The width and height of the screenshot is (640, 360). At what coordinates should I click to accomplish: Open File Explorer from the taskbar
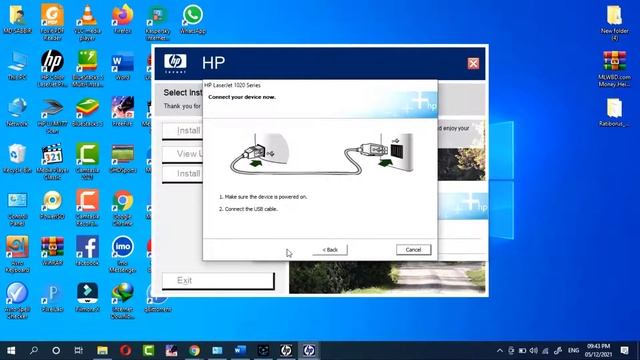102,350
